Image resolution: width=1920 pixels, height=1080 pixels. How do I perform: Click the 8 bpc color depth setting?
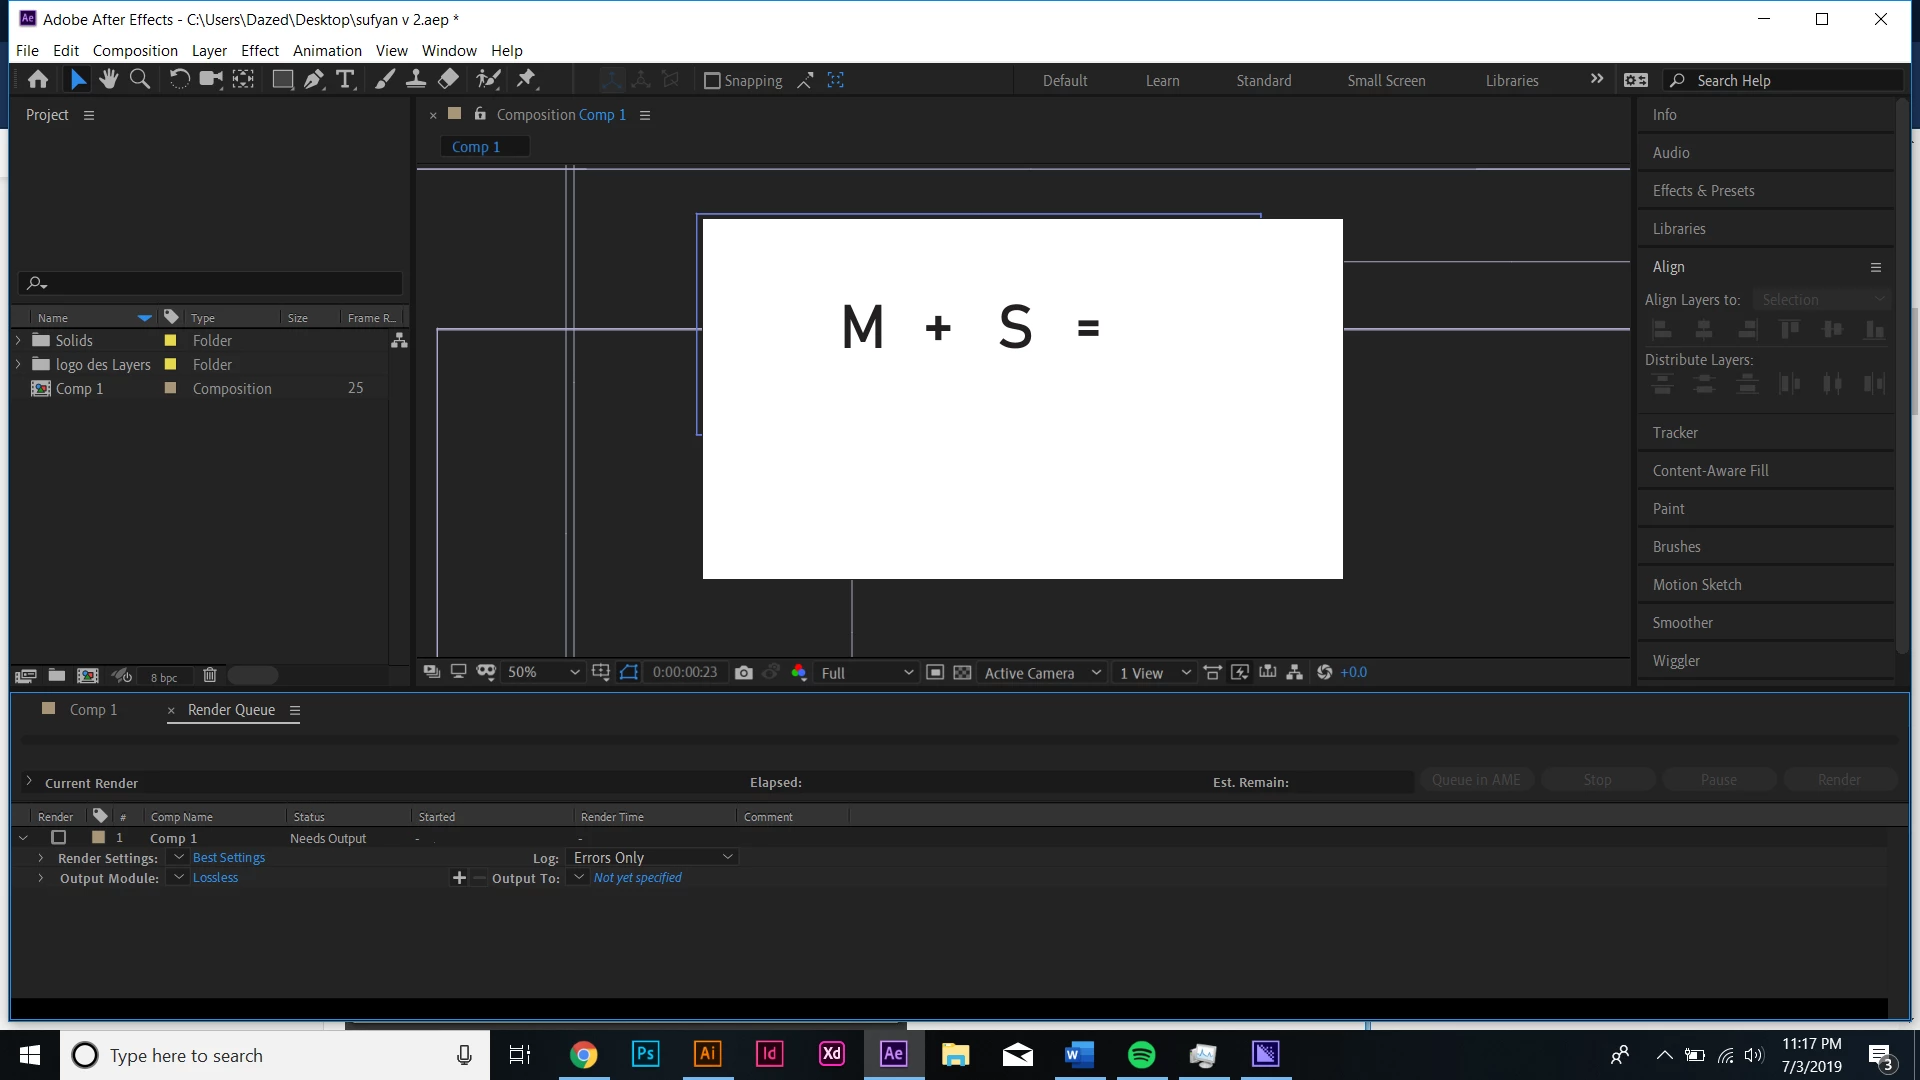coord(164,678)
